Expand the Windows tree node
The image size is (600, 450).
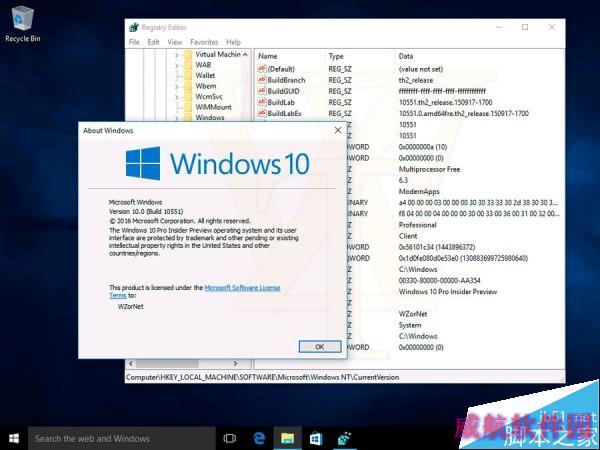coord(177,118)
